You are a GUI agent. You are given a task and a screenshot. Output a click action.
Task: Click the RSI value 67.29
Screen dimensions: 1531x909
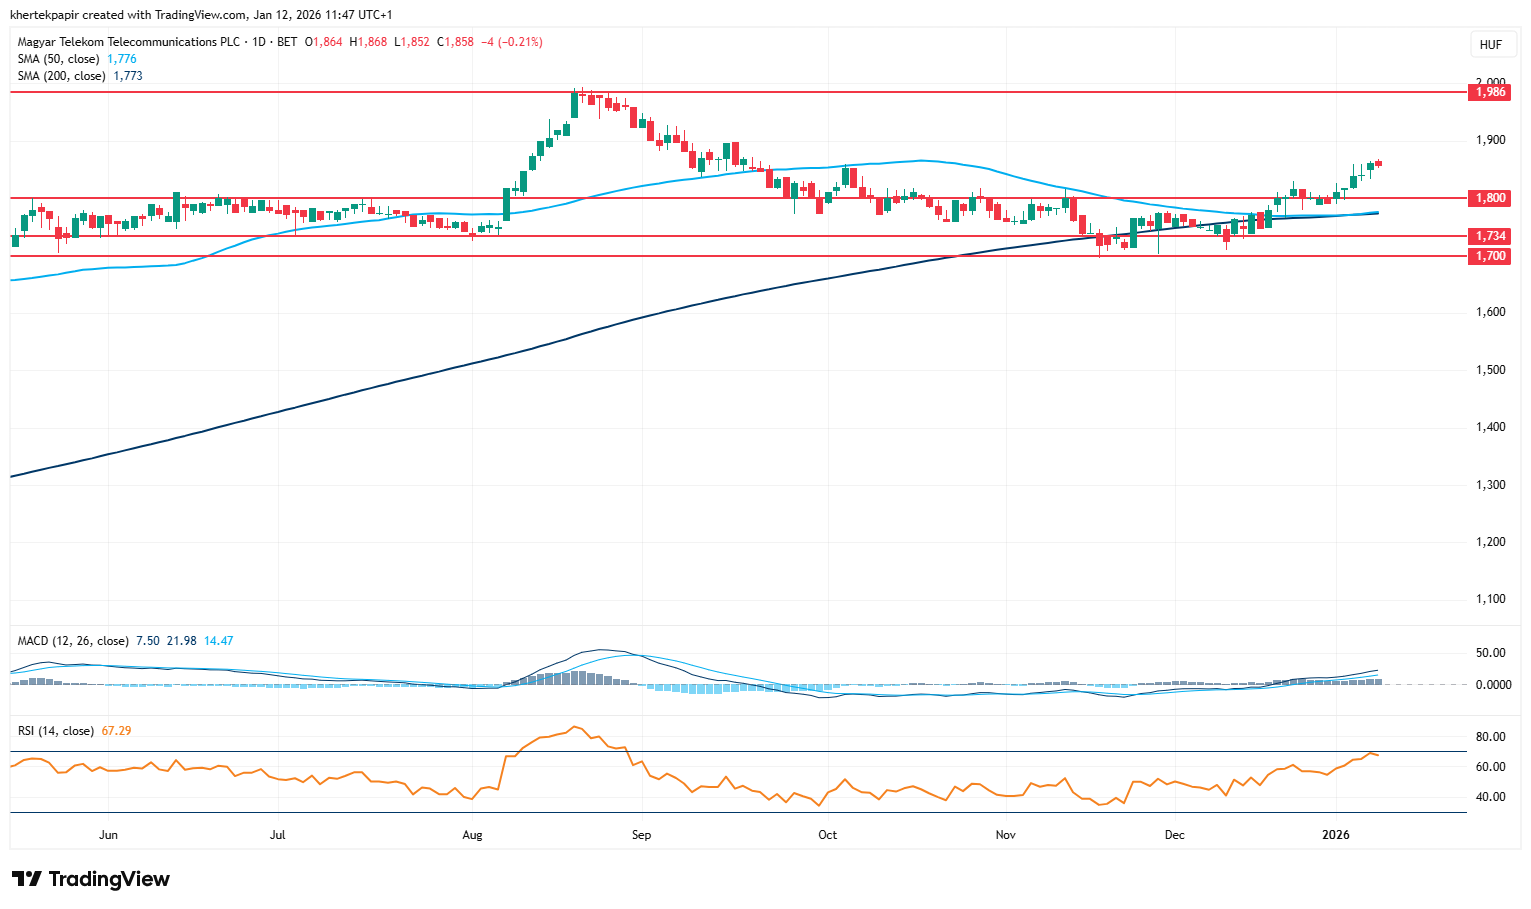(x=116, y=731)
